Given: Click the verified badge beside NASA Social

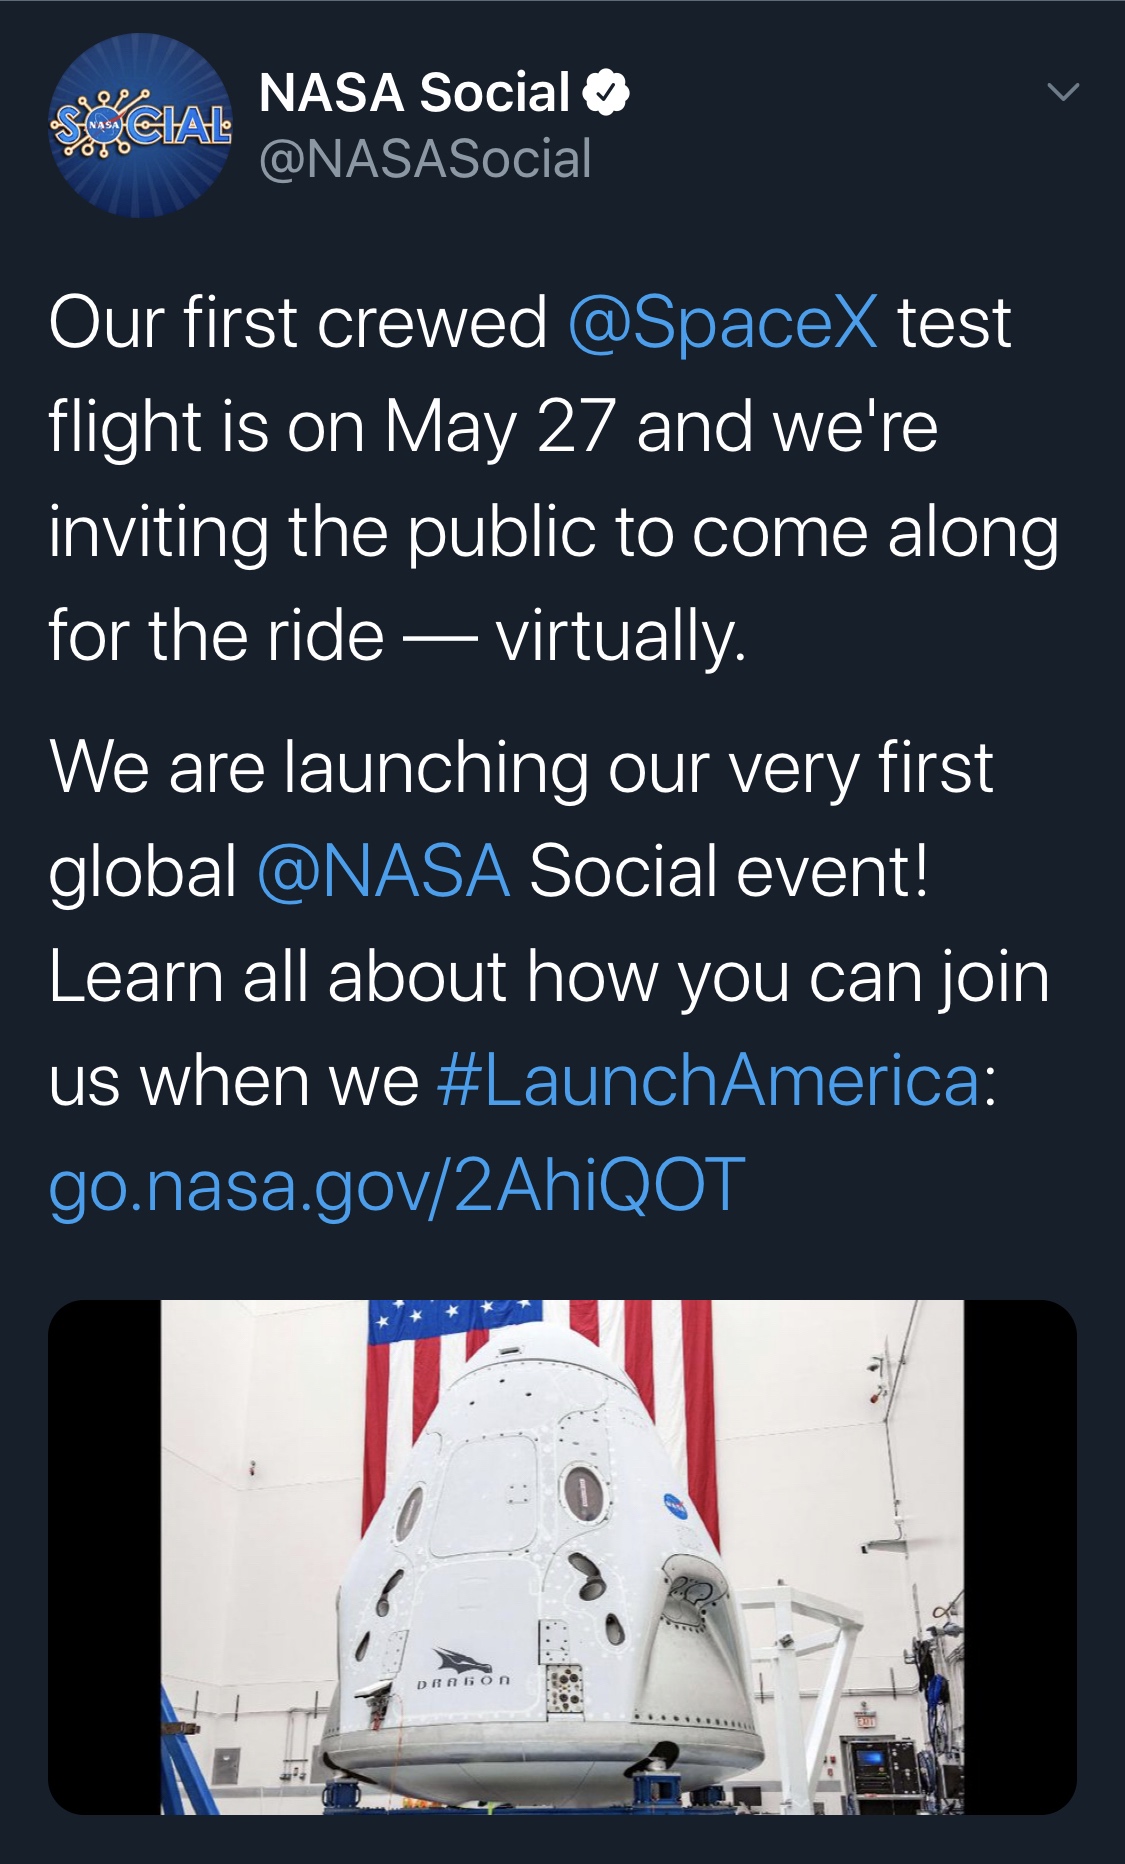Looking at the screenshot, I should pyautogui.click(x=606, y=93).
